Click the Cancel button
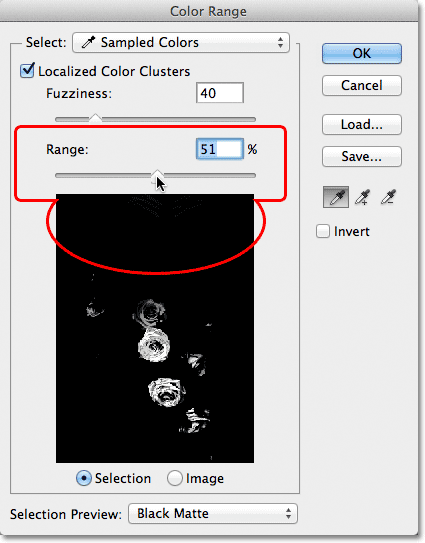The height and width of the screenshot is (543, 425). tap(362, 85)
